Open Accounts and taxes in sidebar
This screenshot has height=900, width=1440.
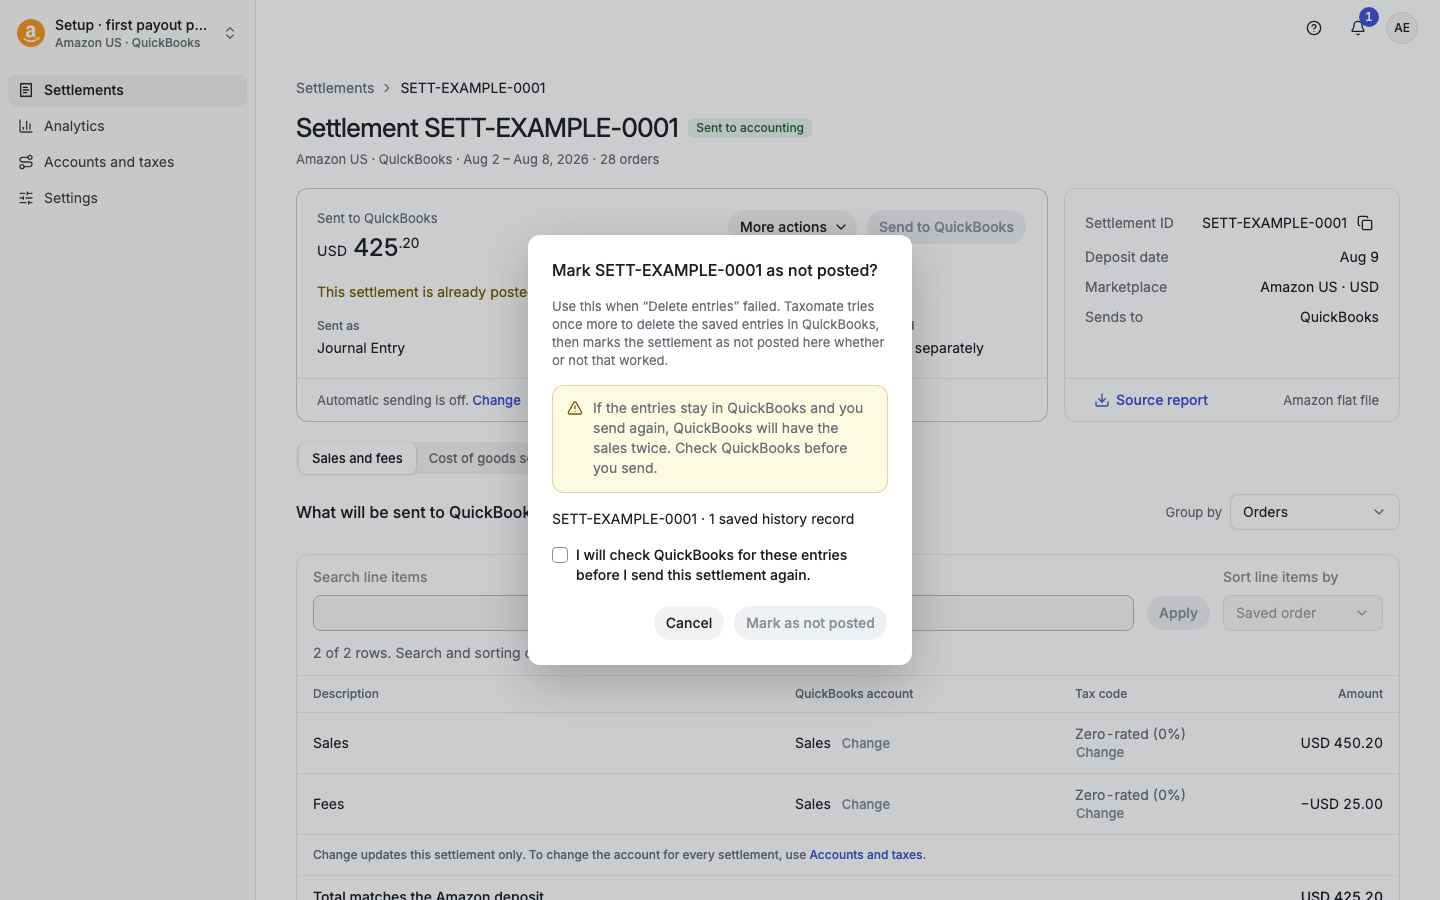pyautogui.click(x=127, y=162)
